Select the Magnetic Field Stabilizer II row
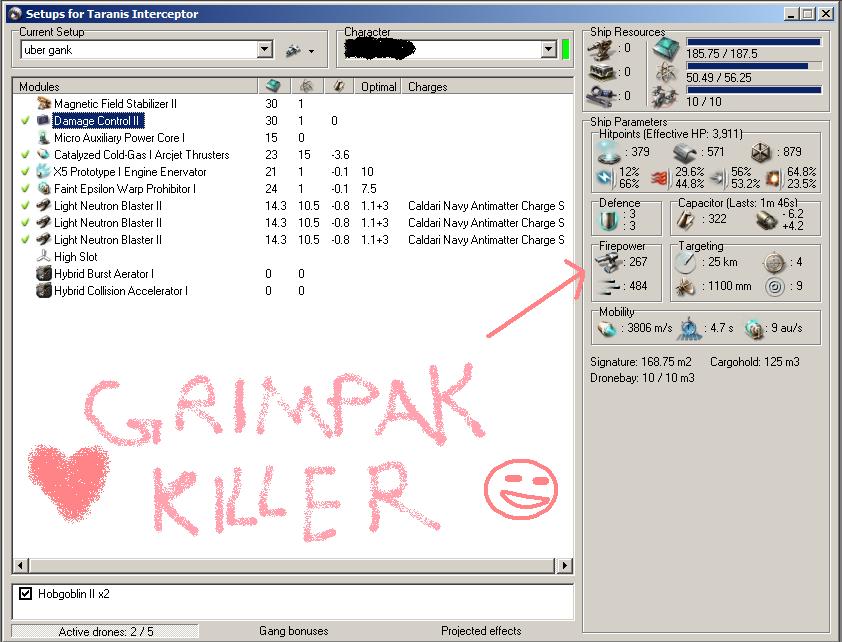Screen dimensions: 842x642 [x=293, y=104]
